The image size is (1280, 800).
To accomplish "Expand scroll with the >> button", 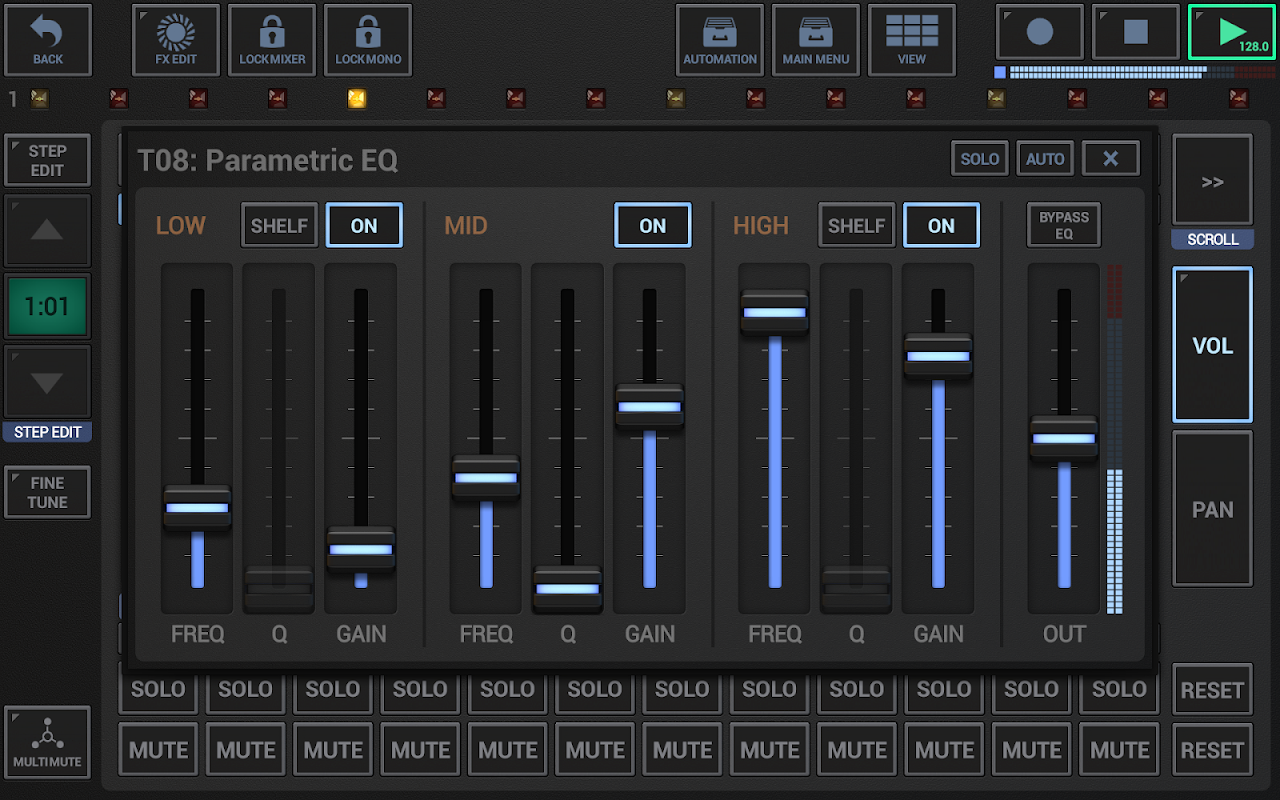I will click(1212, 181).
